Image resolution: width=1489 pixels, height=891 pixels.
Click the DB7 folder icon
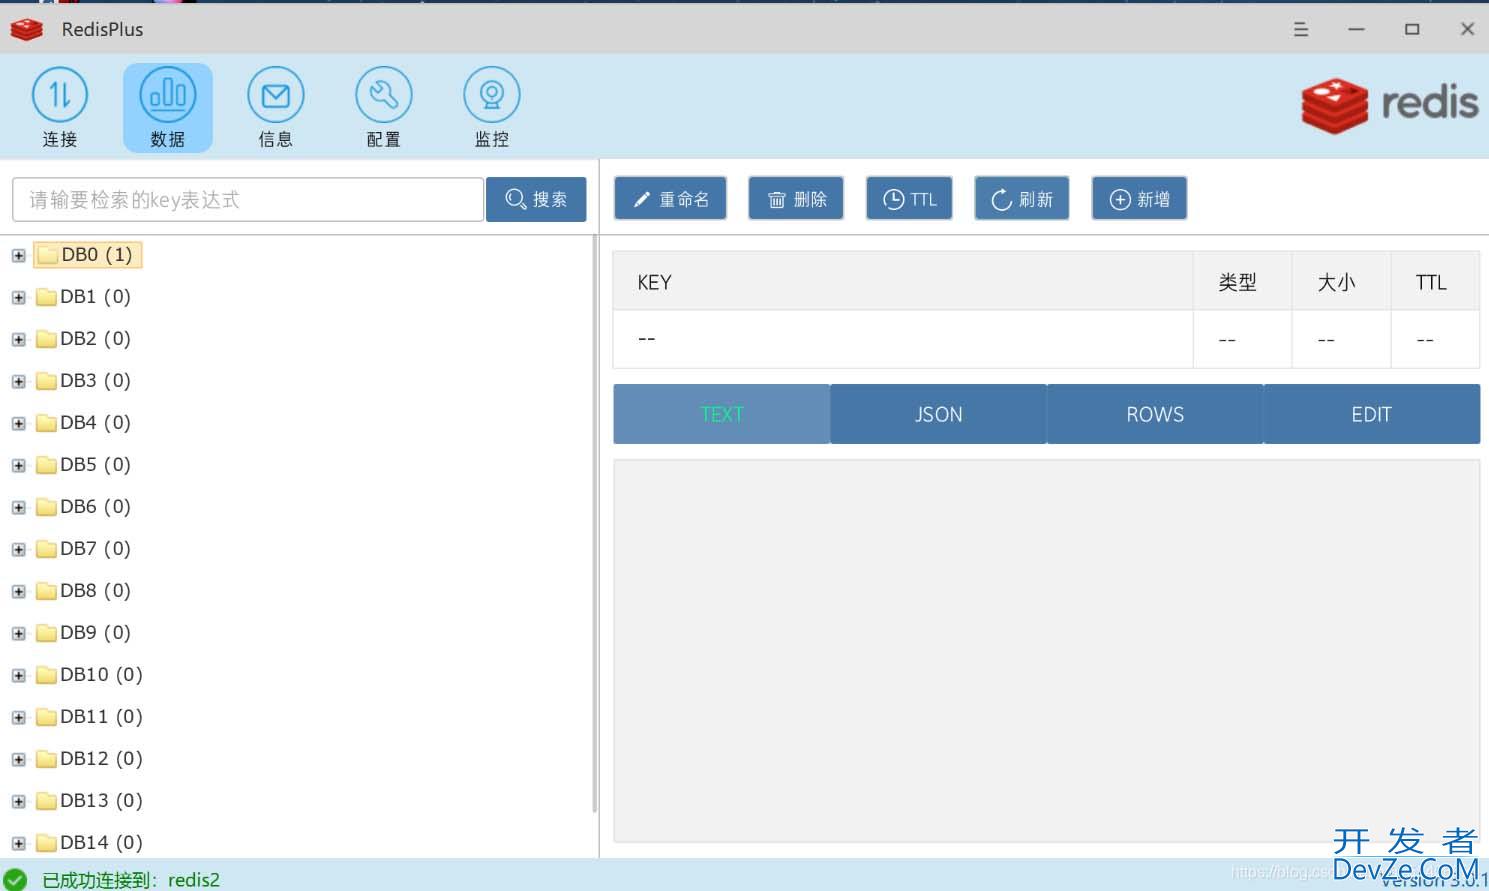point(46,549)
